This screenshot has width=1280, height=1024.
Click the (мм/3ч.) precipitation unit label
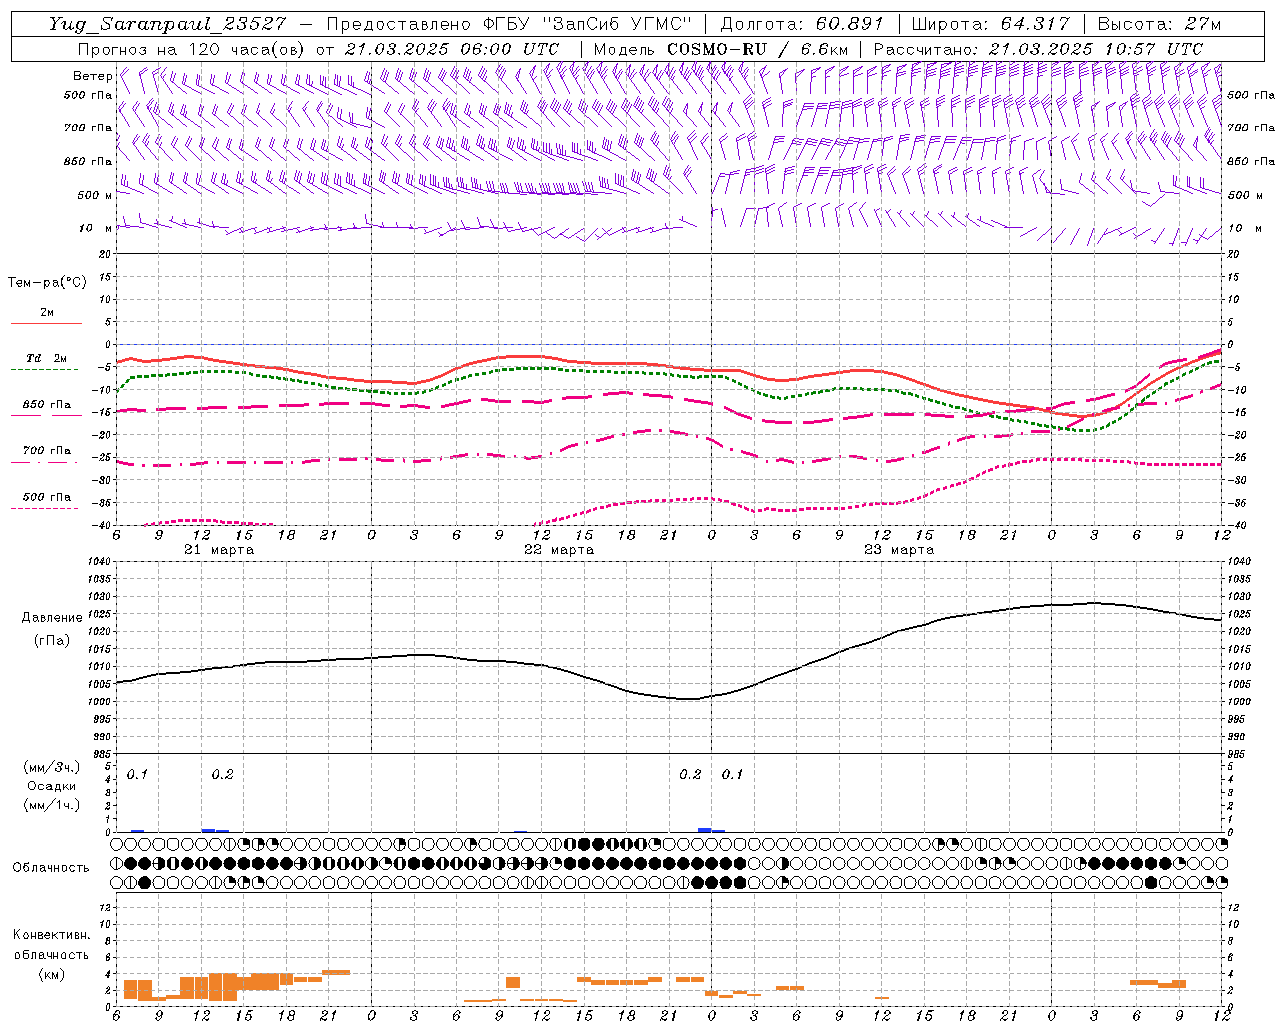point(52,768)
